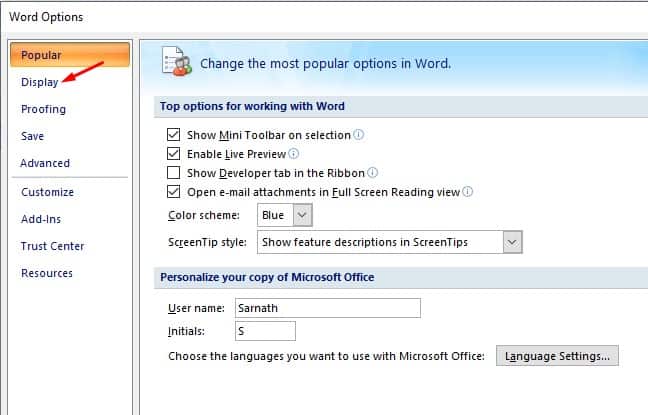Disable Enable Live Preview checkbox
This screenshot has width=648, height=415.
(174, 154)
